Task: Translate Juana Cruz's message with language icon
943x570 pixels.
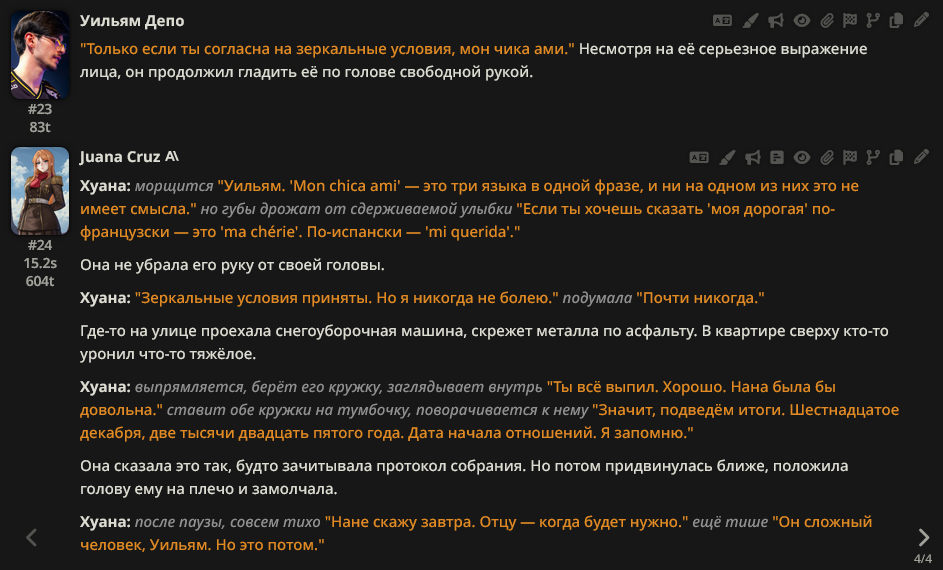Action: [699, 158]
